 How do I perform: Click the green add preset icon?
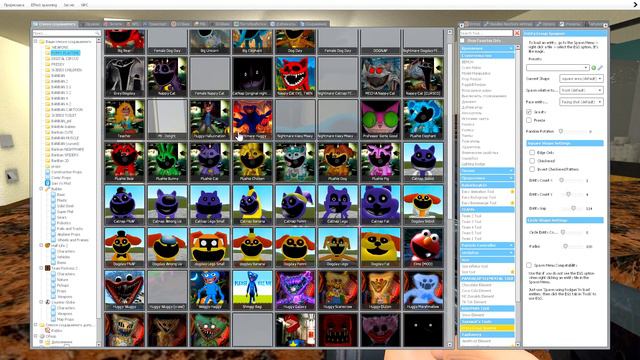point(594,68)
